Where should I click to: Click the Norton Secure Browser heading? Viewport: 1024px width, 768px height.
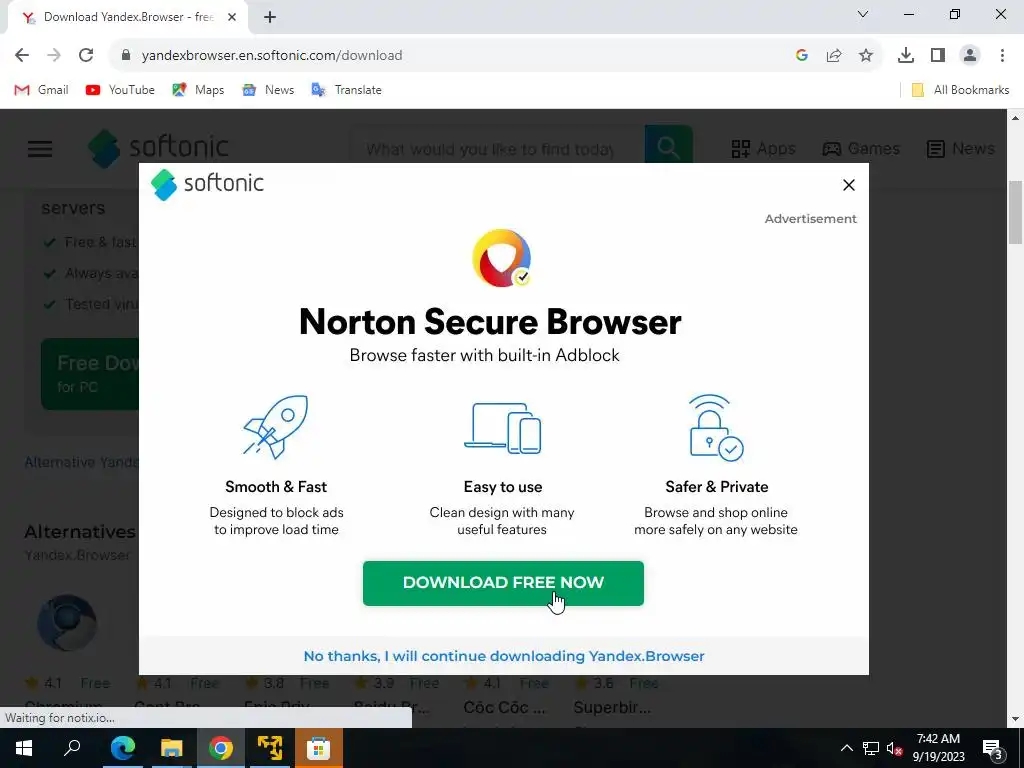point(490,322)
